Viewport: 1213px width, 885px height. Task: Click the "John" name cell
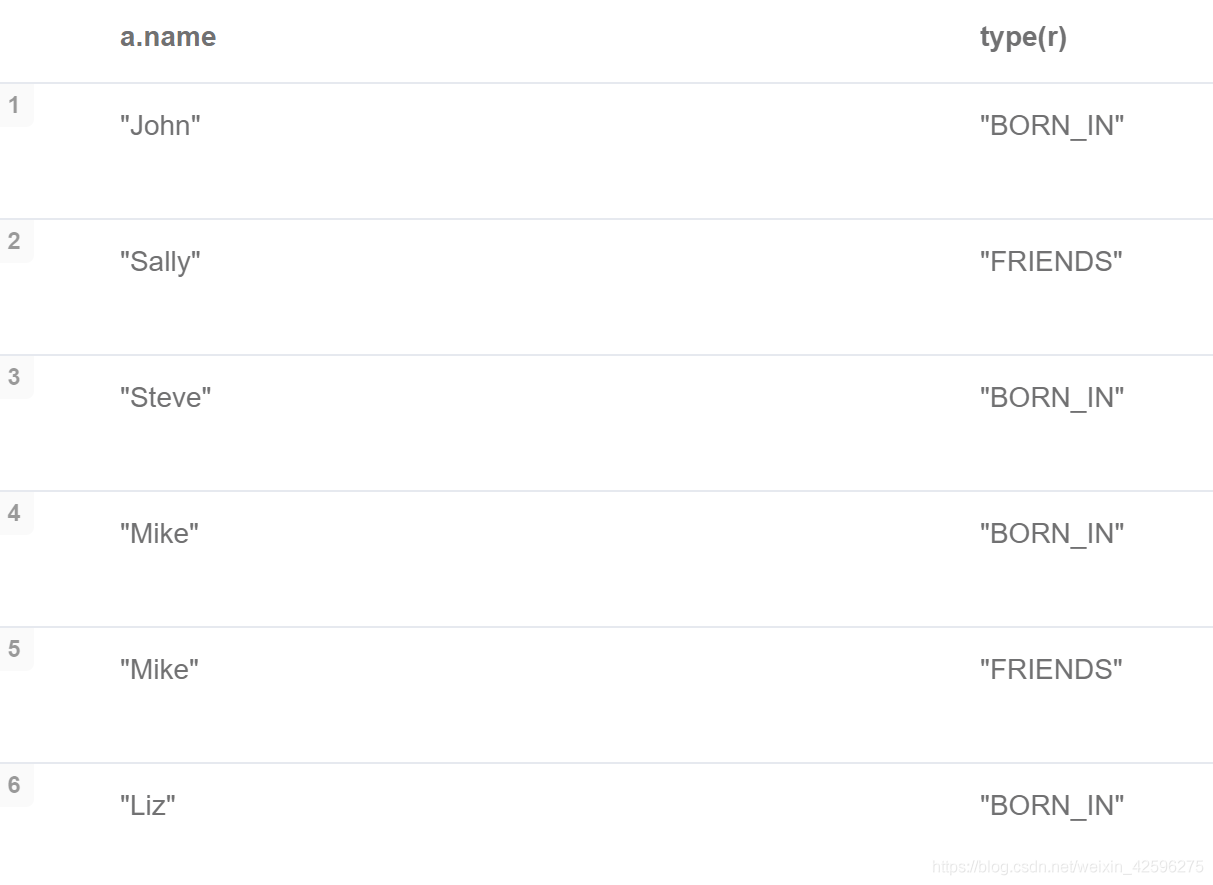click(160, 126)
